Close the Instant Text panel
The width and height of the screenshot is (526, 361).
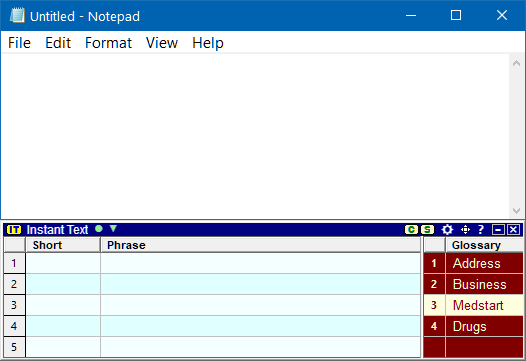point(514,230)
